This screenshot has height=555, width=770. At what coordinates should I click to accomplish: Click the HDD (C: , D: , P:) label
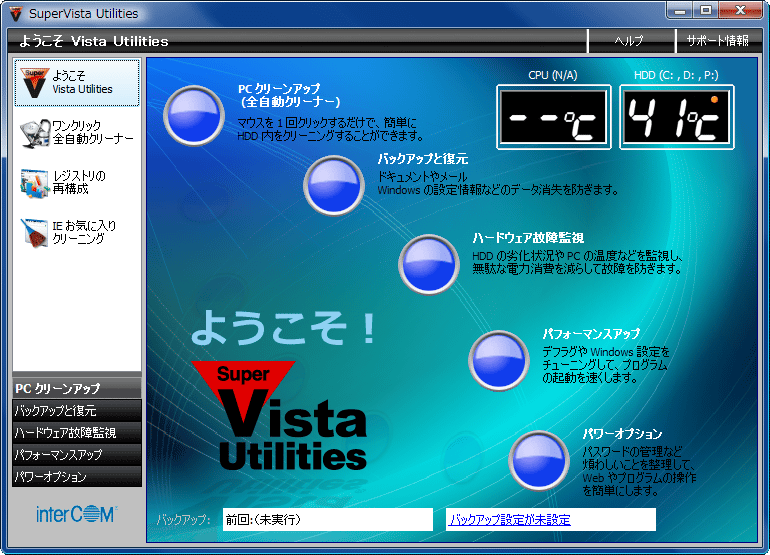[x=676, y=75]
